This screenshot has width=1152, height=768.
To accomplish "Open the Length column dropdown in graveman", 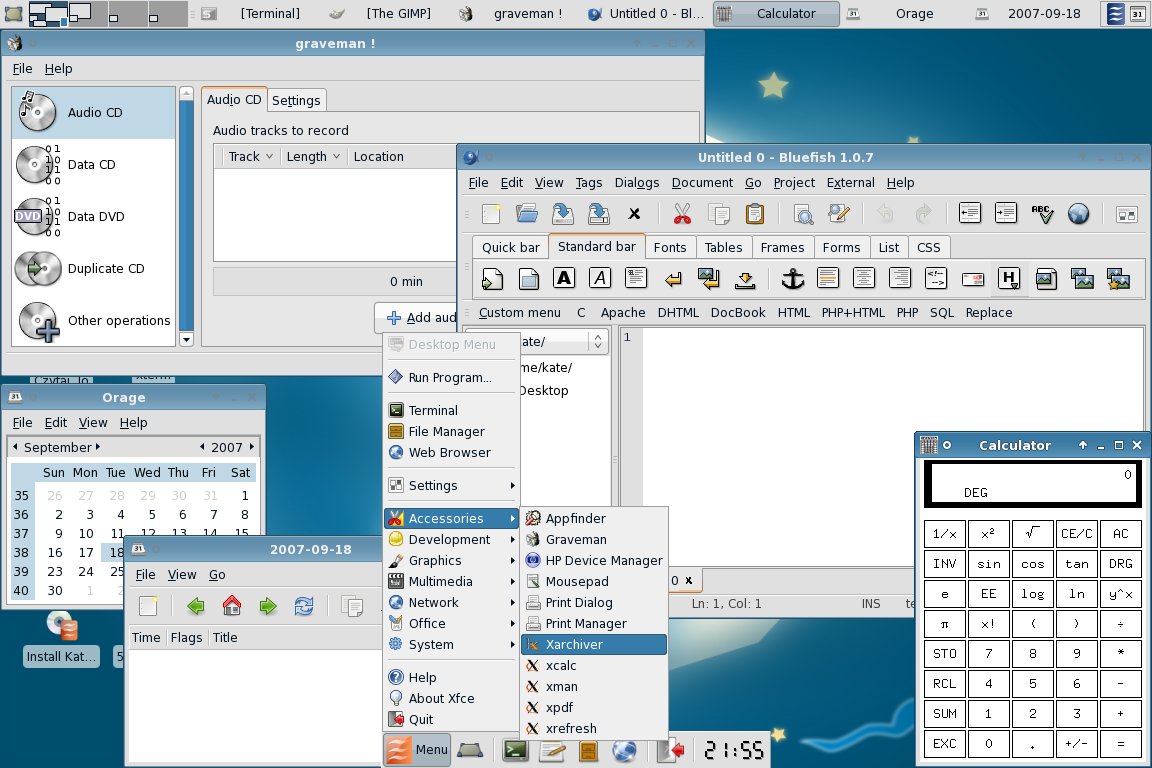I will (336, 157).
